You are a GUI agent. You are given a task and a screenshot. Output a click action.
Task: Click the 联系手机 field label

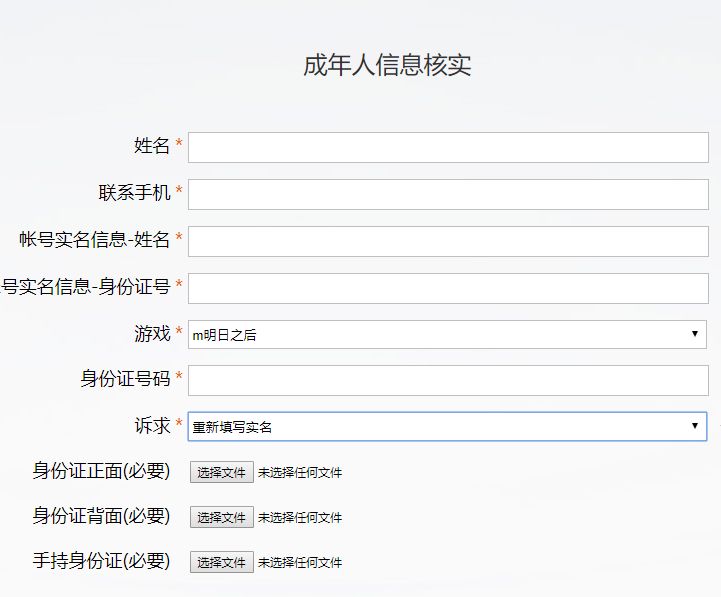tap(134, 192)
